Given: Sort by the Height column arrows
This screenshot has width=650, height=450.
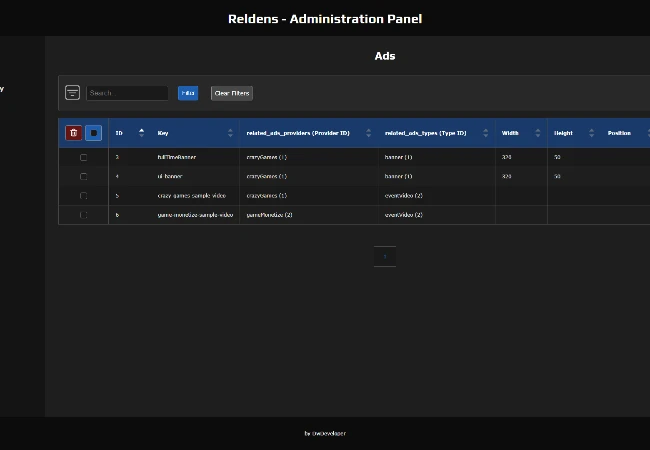Looking at the screenshot, I should (x=592, y=133).
